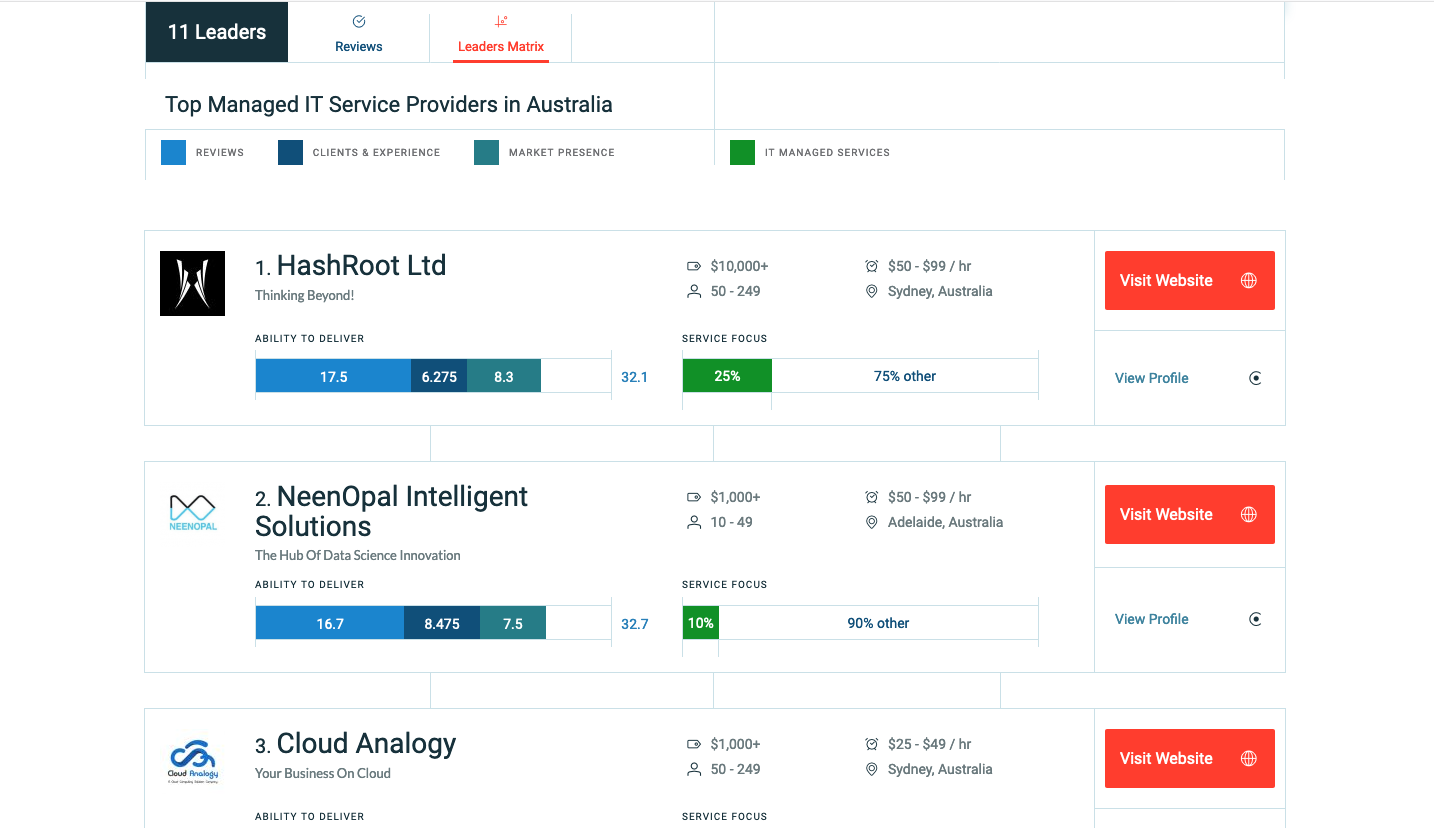Click Cloud Analogy $1,000+ tag icon
Screen dimensions: 1434x828
point(694,744)
